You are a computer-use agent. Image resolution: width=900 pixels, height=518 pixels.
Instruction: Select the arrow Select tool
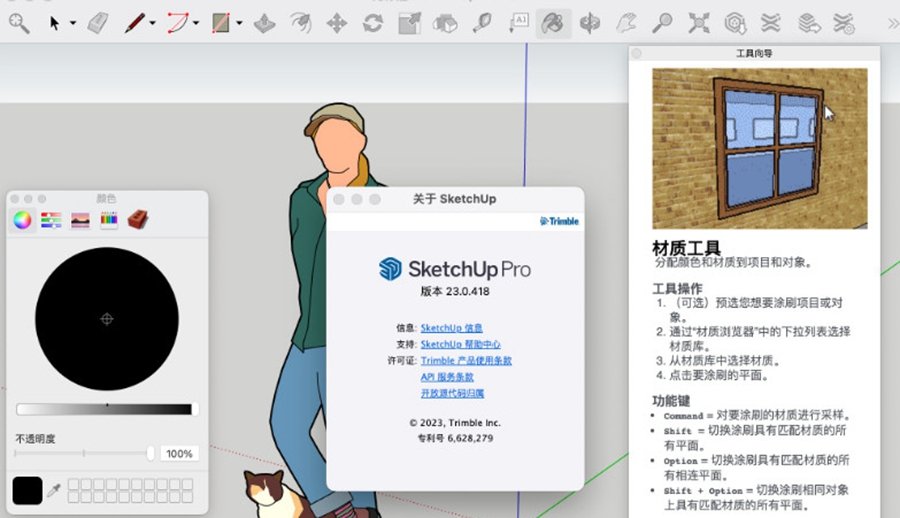55,24
